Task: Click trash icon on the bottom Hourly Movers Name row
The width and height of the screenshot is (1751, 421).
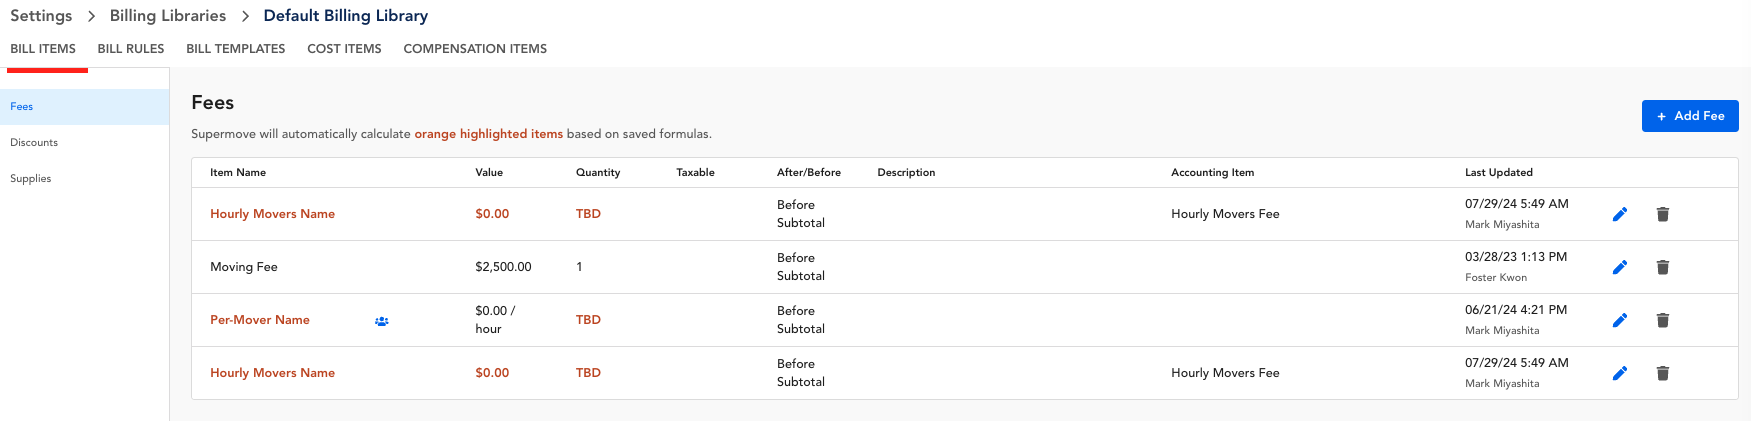Action: pyautogui.click(x=1663, y=373)
